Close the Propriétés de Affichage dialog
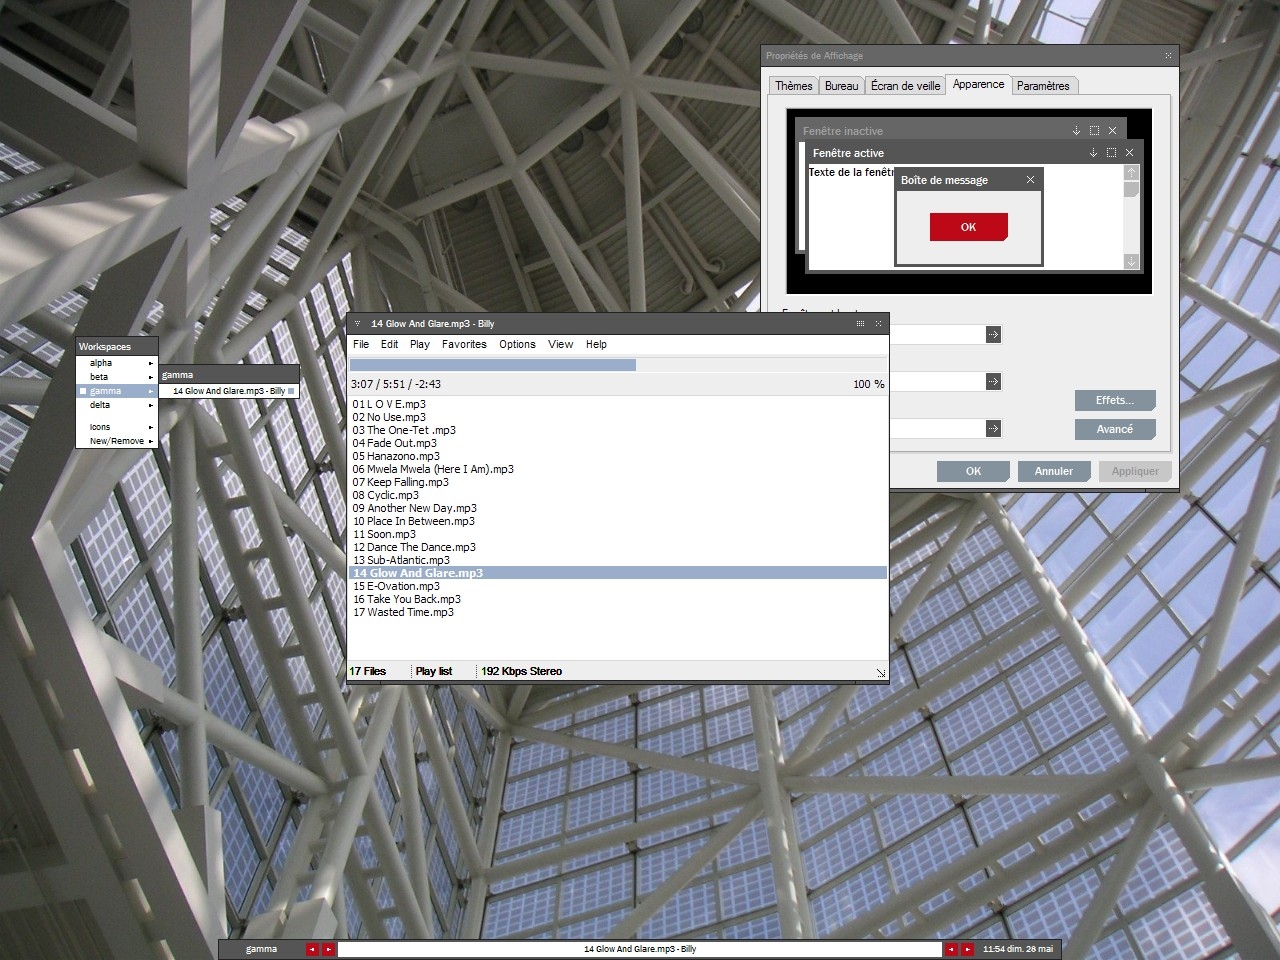This screenshot has height=960, width=1280. tap(1168, 56)
